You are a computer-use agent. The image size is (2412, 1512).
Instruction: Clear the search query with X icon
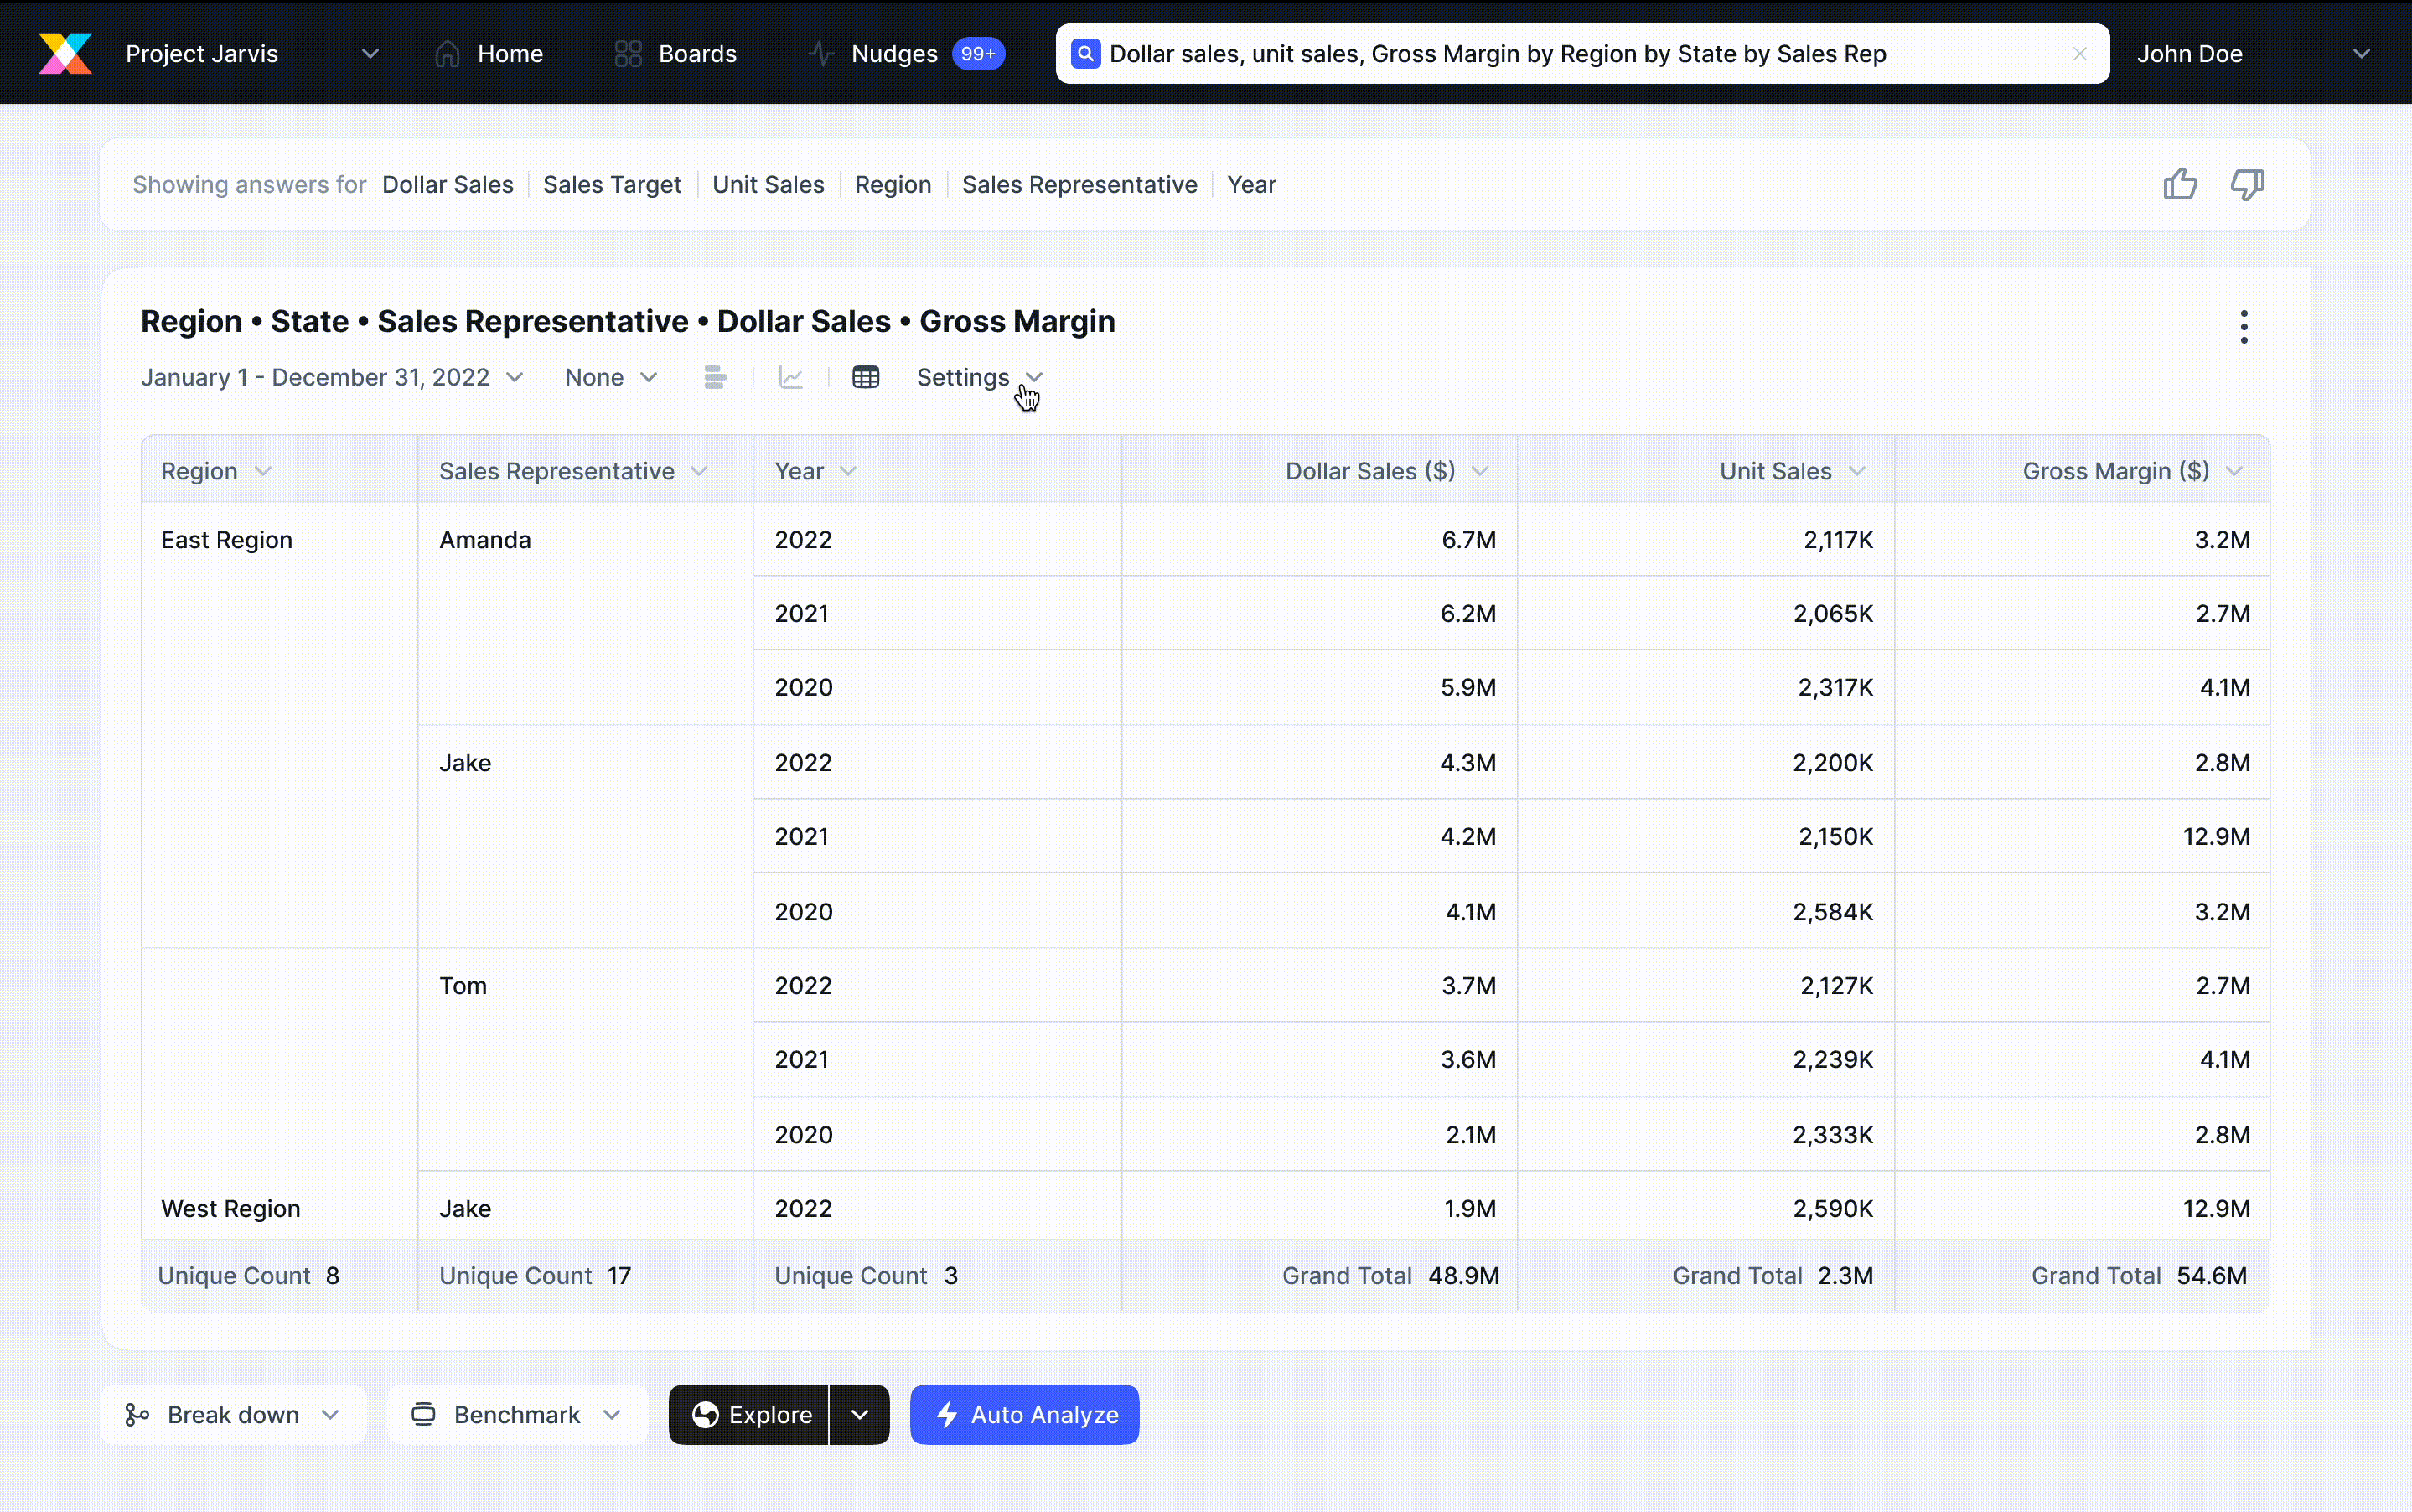(2080, 54)
